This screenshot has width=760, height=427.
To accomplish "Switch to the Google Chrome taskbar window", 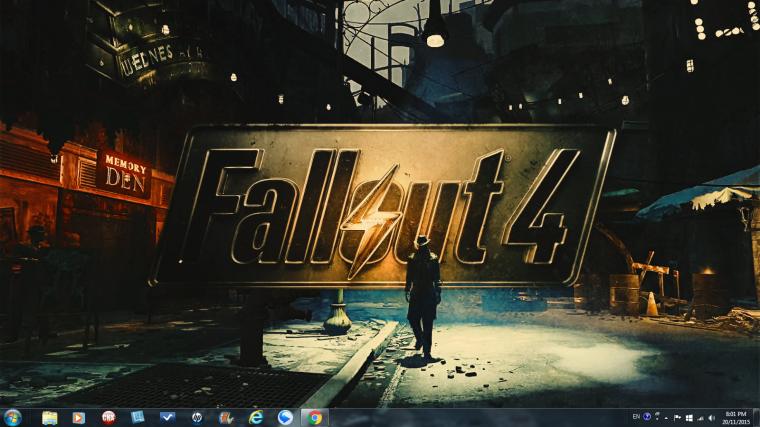I will 315,418.
